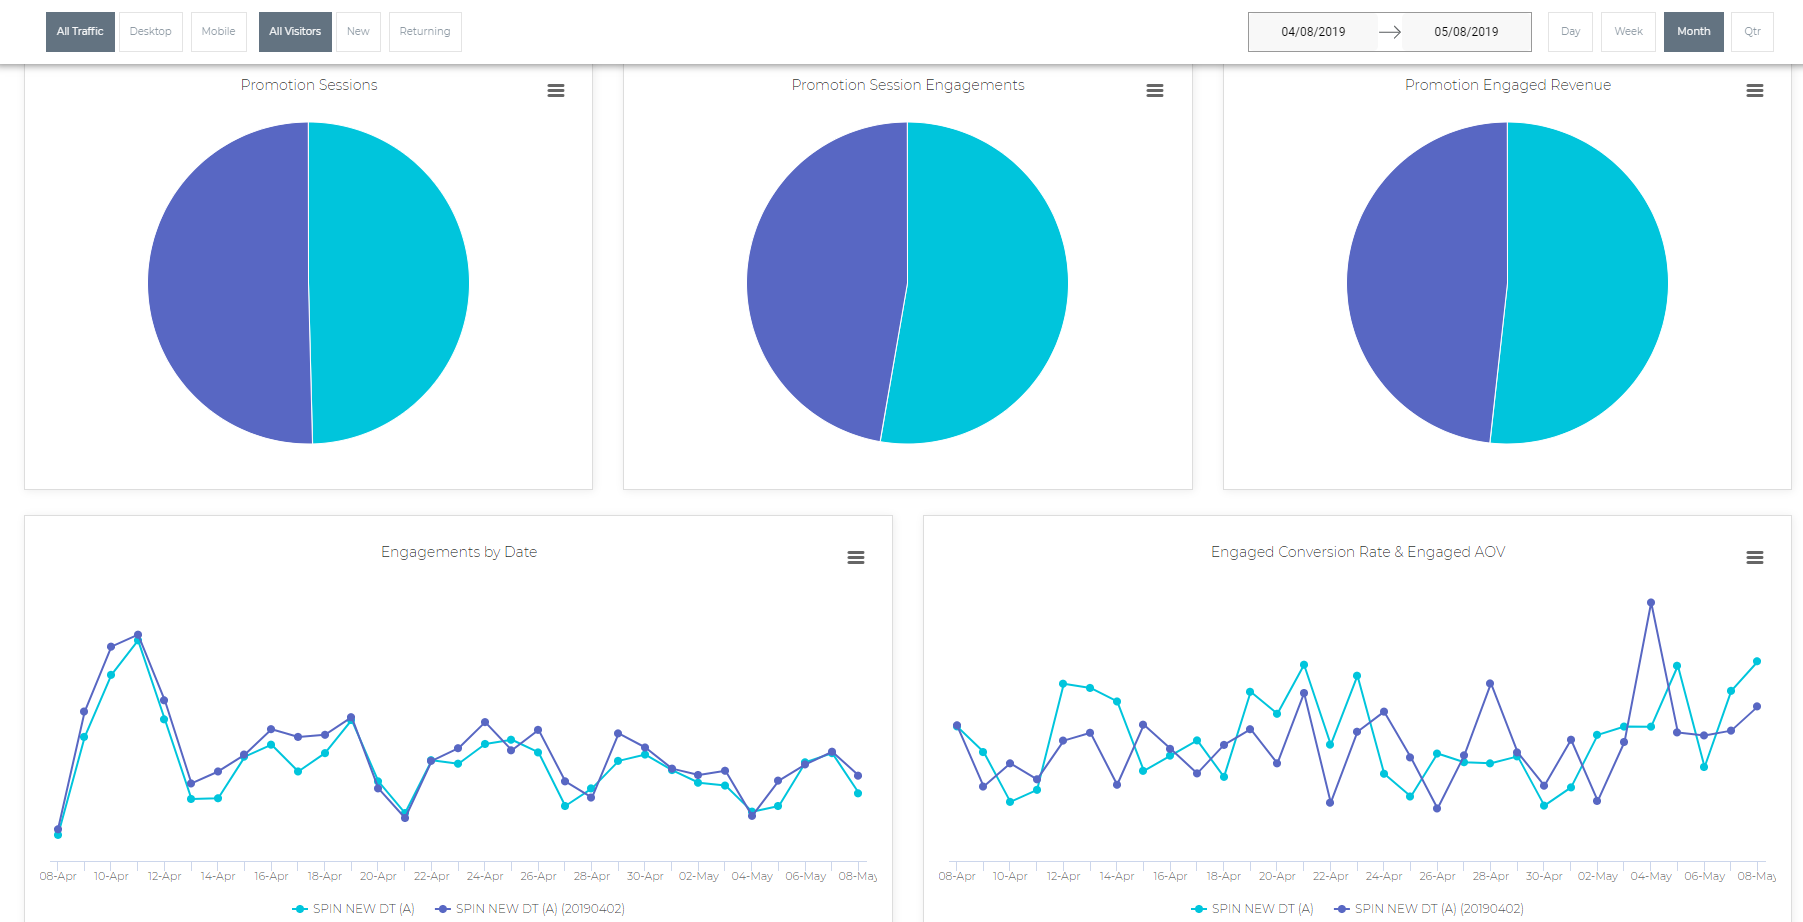The height and width of the screenshot is (922, 1803).
Task: Open export menu on Engaged Conversion Rate chart
Action: (x=1755, y=557)
